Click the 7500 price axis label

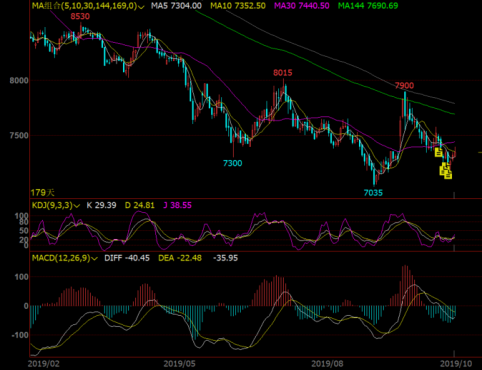pos(19,136)
